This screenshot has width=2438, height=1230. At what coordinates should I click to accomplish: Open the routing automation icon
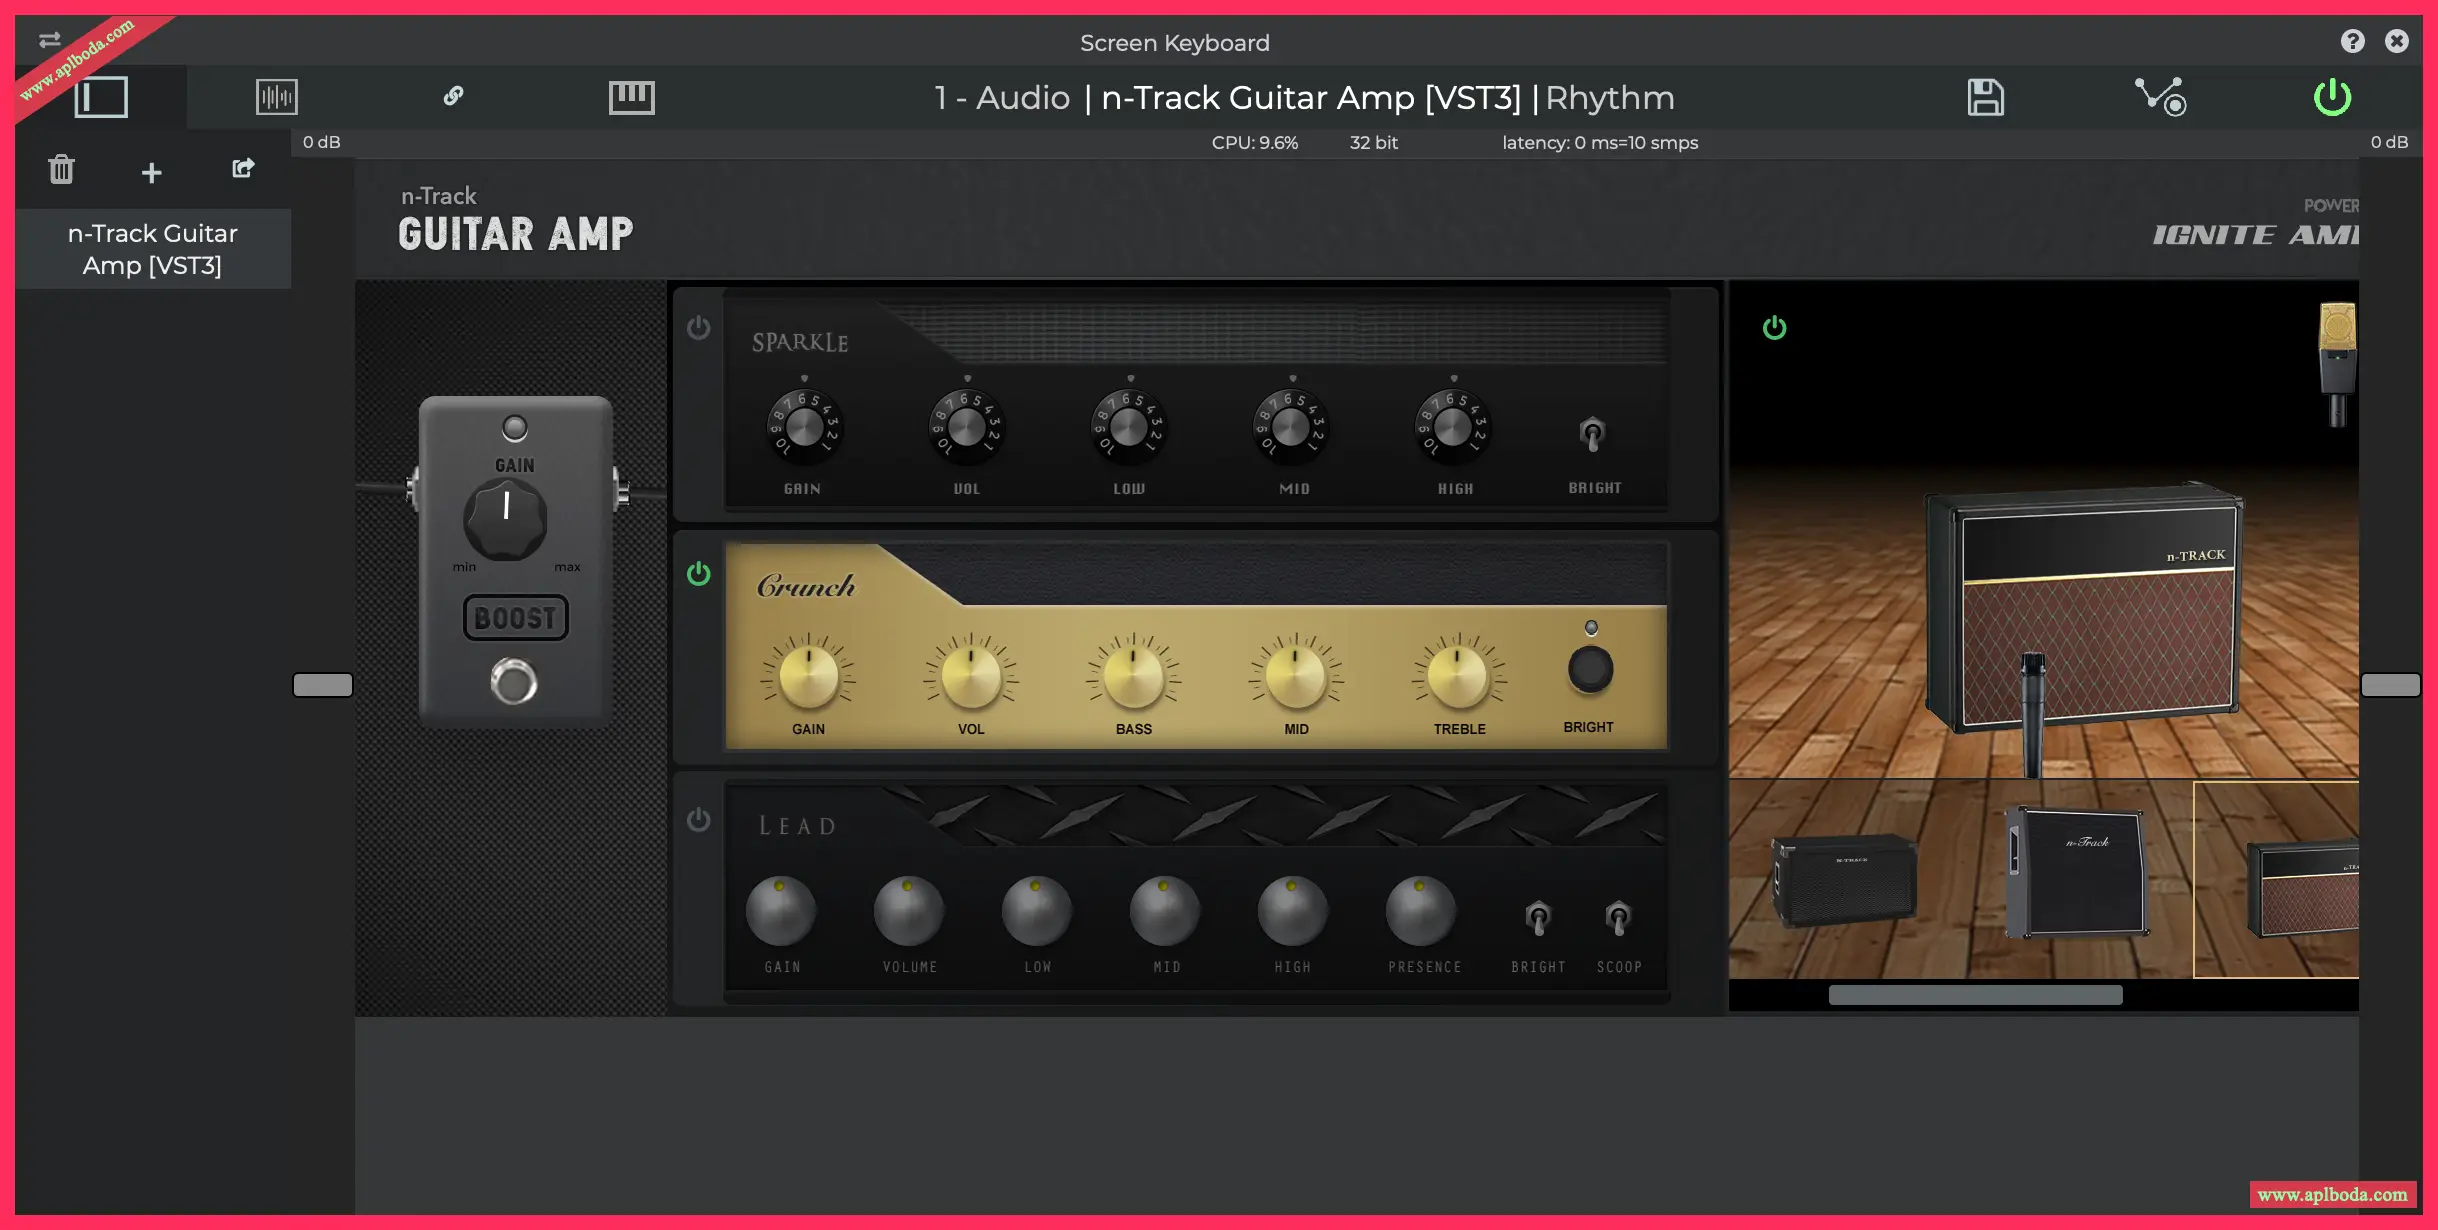tap(2160, 97)
